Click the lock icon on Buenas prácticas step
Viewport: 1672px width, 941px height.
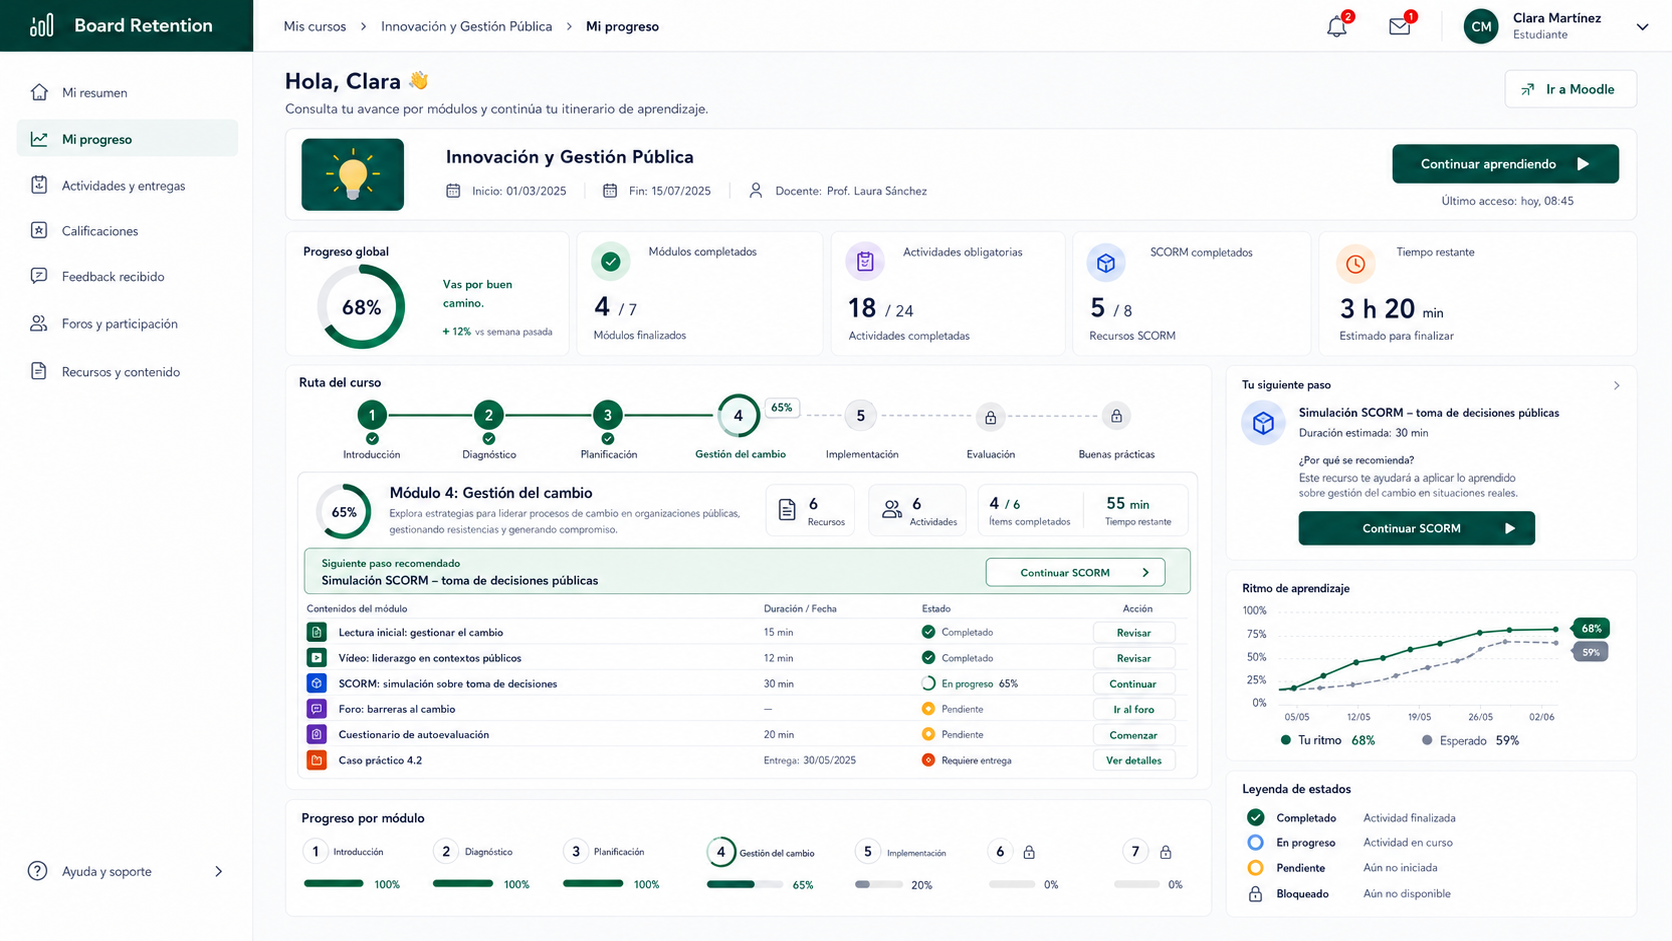click(x=1116, y=416)
